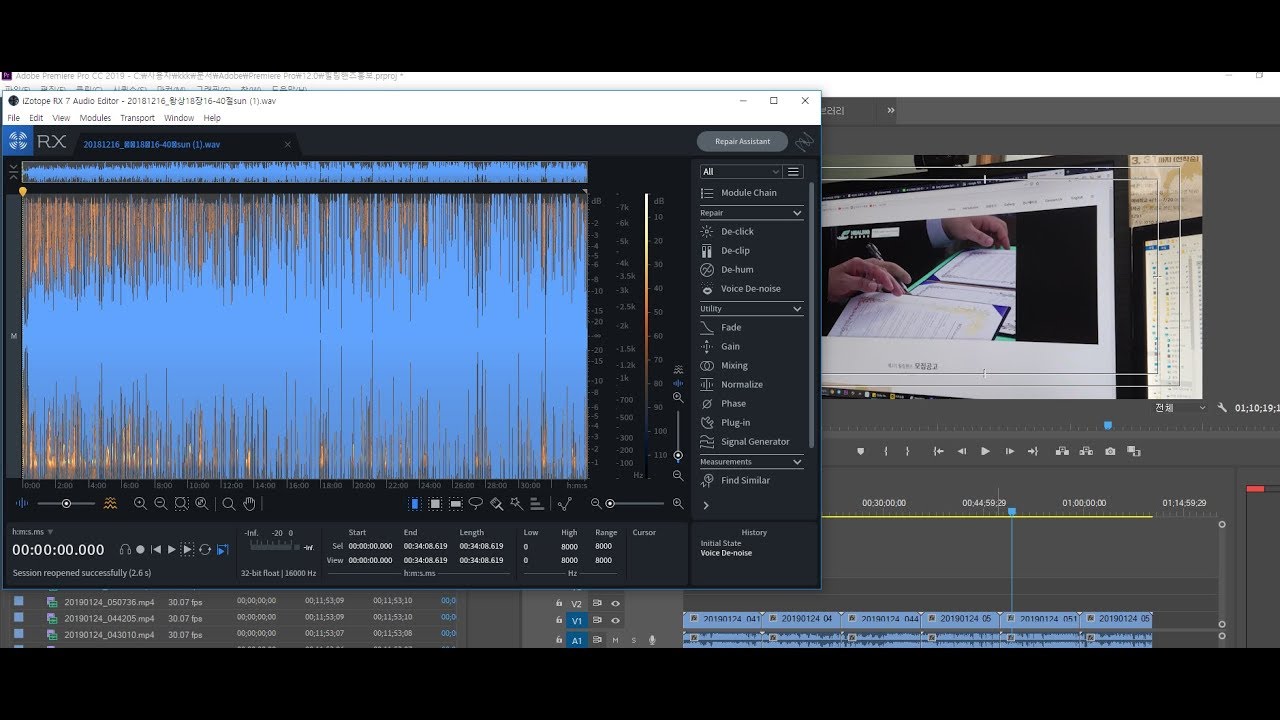
Task: Open the RX Window menu
Action: [179, 118]
